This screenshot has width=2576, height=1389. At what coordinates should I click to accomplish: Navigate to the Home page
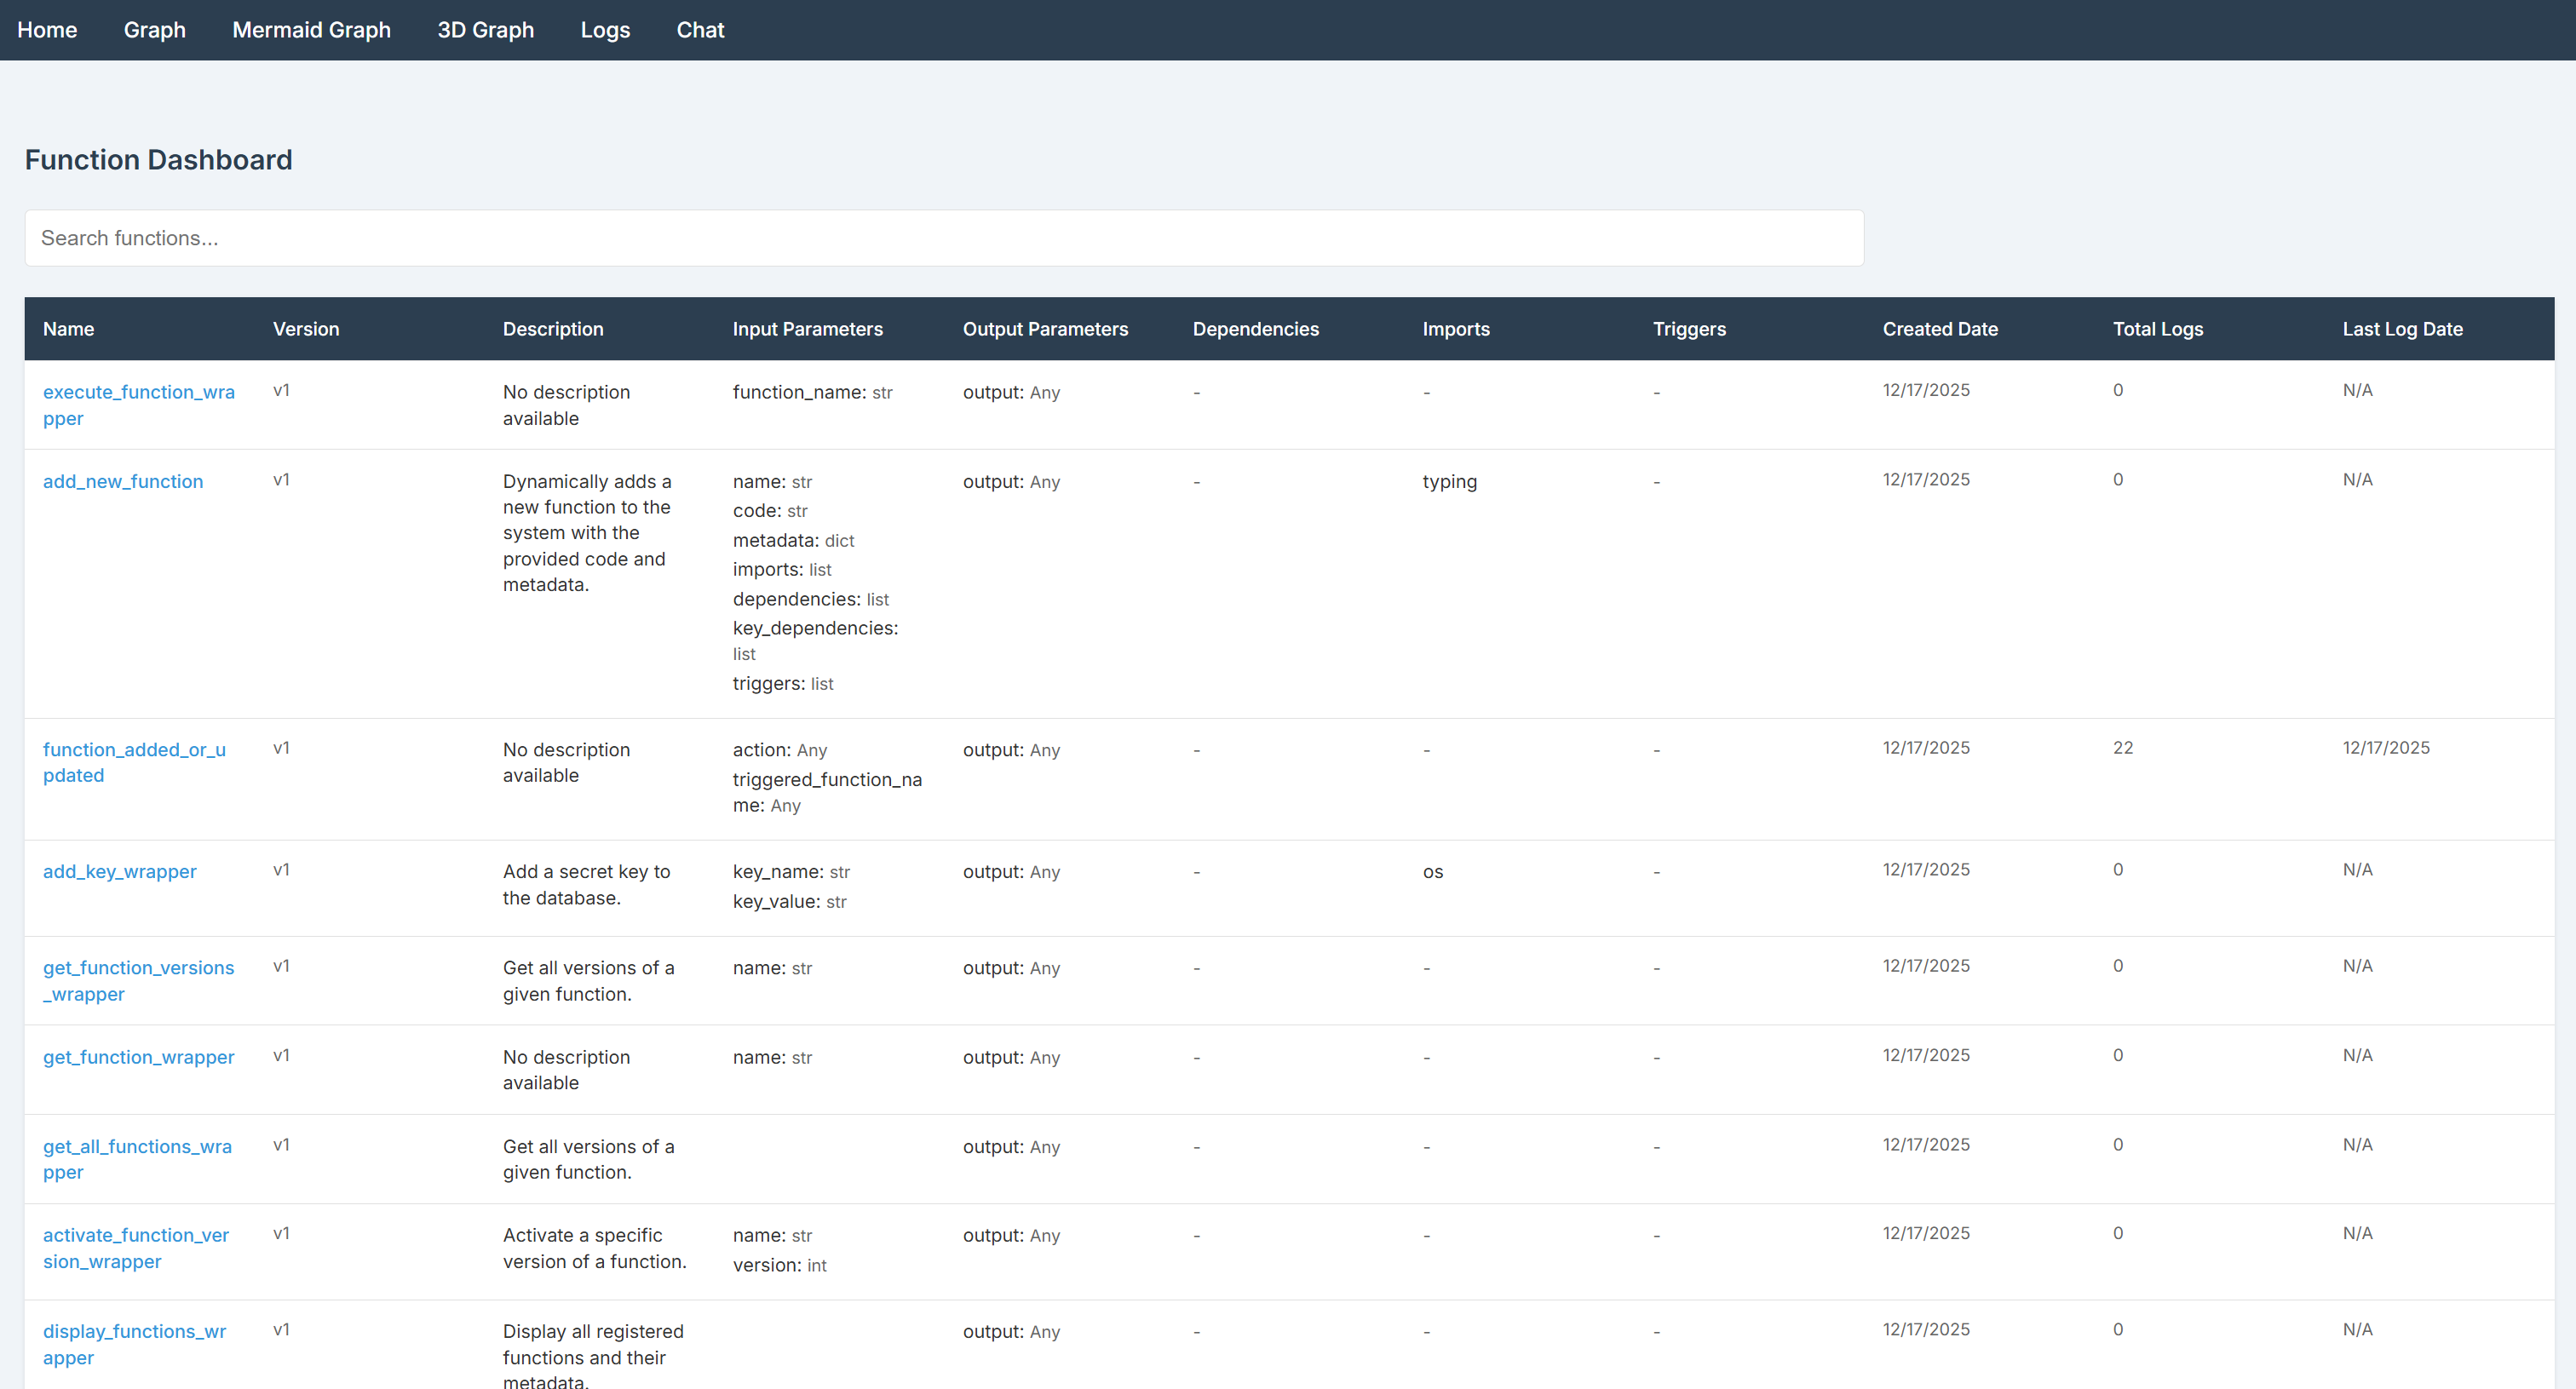click(x=47, y=30)
